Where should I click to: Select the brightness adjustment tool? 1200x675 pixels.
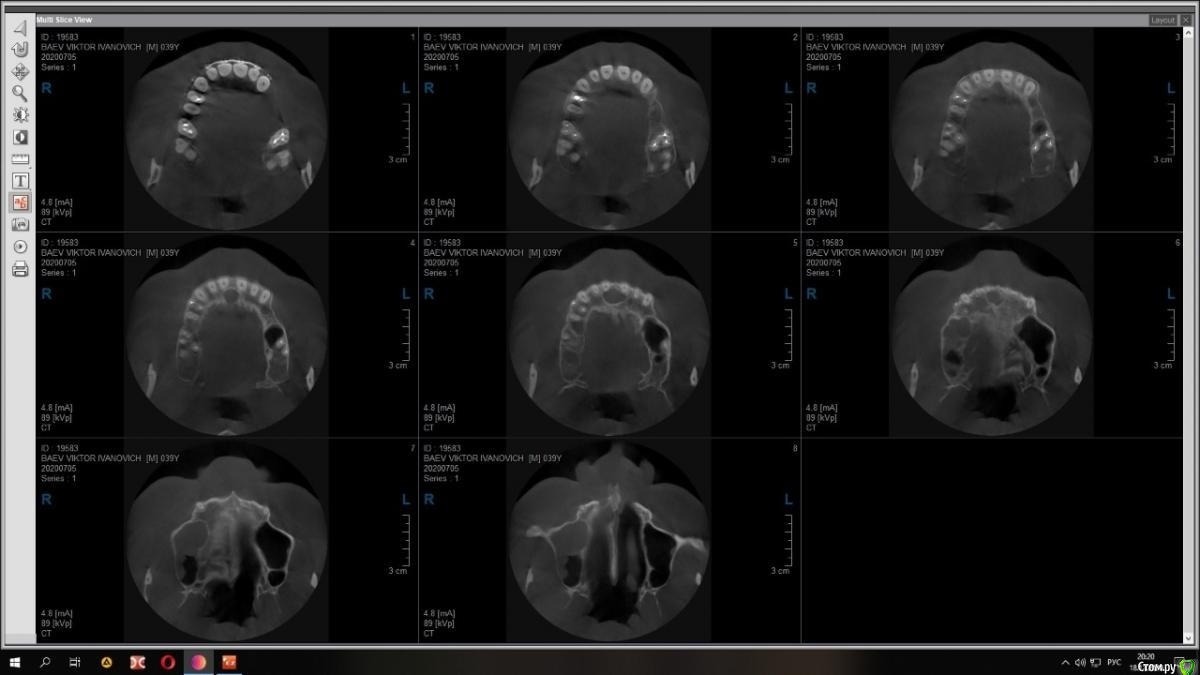click(20, 115)
